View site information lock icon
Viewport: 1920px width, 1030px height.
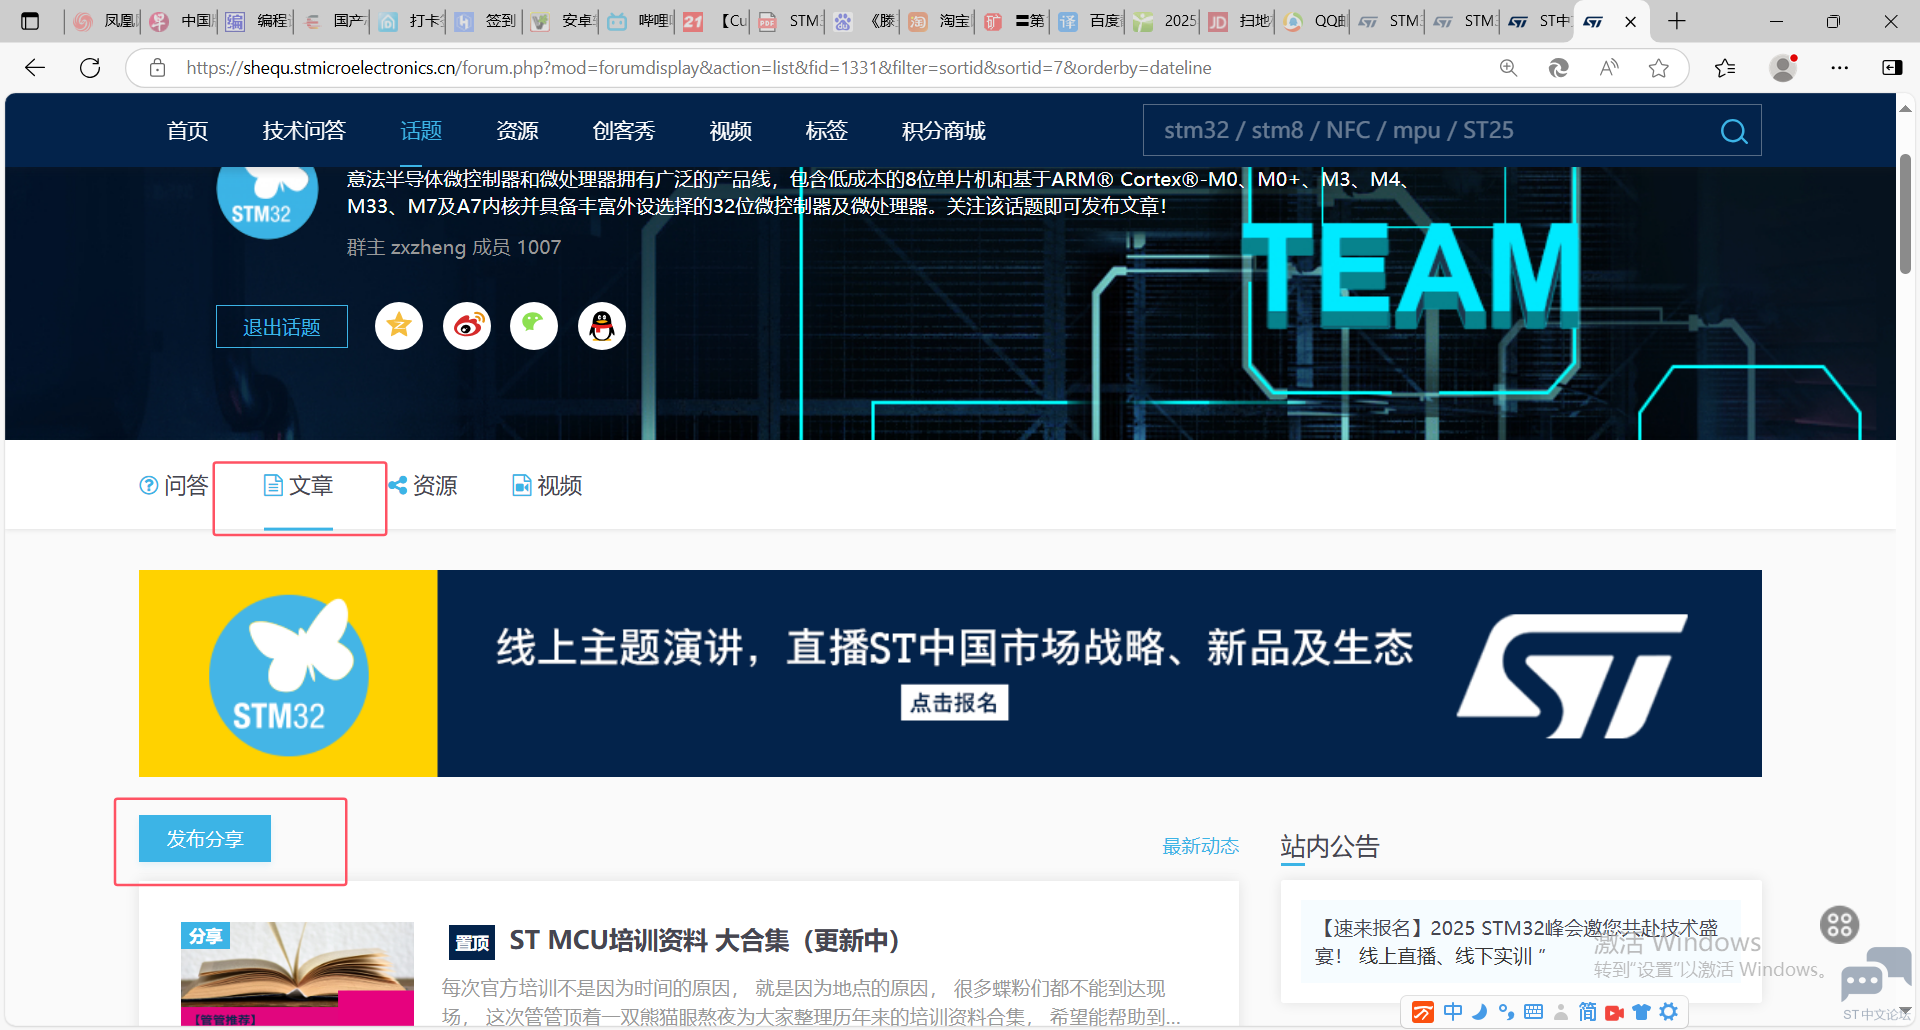pos(157,68)
